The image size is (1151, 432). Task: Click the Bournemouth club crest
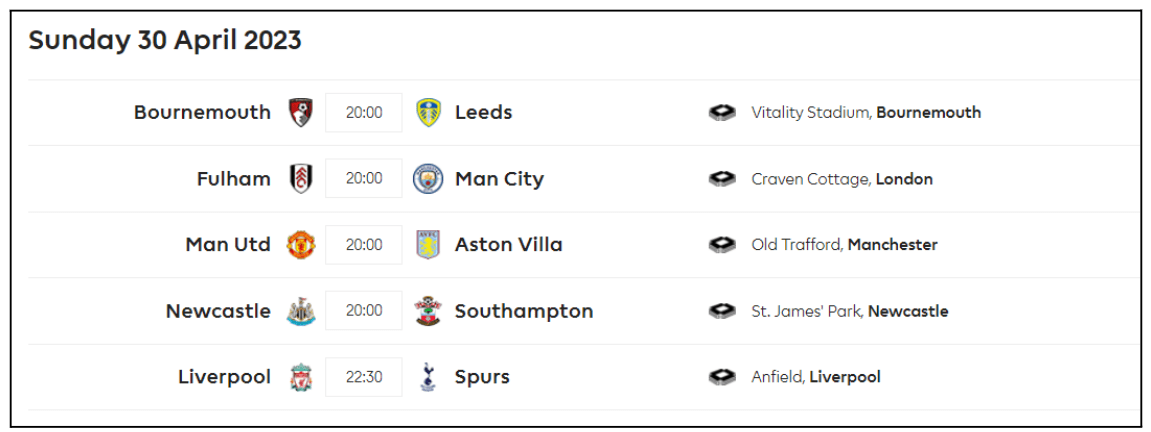coord(300,112)
